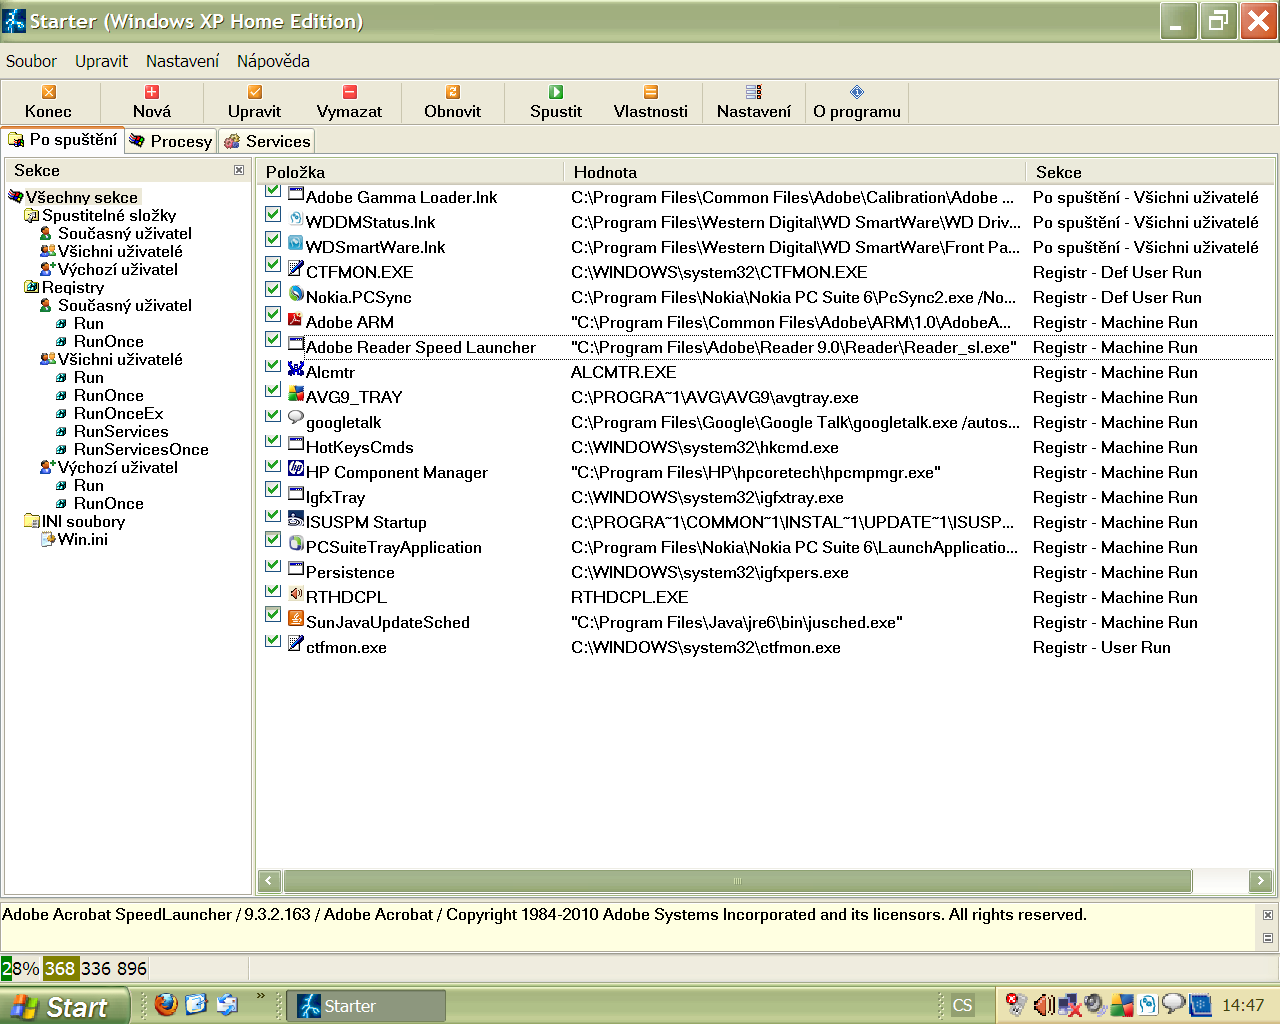Close the Sekce side panel

coord(239,170)
